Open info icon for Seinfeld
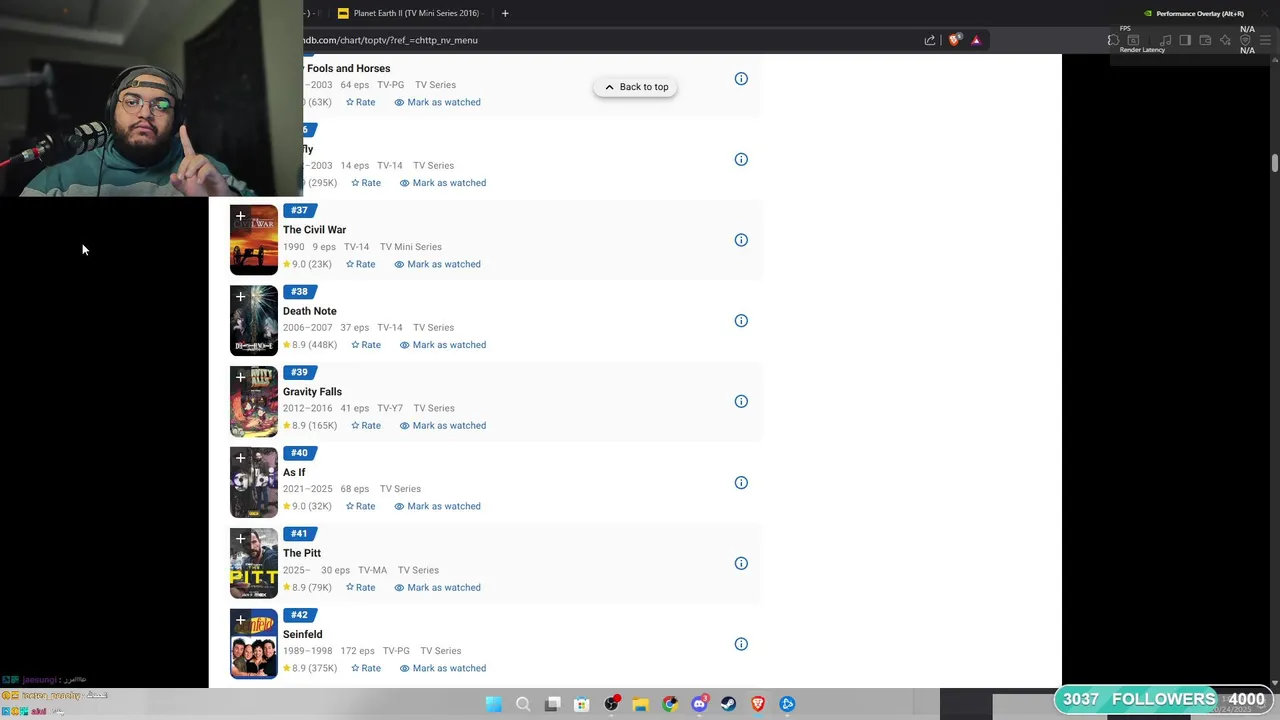Image resolution: width=1280 pixels, height=720 pixels. [x=741, y=644]
